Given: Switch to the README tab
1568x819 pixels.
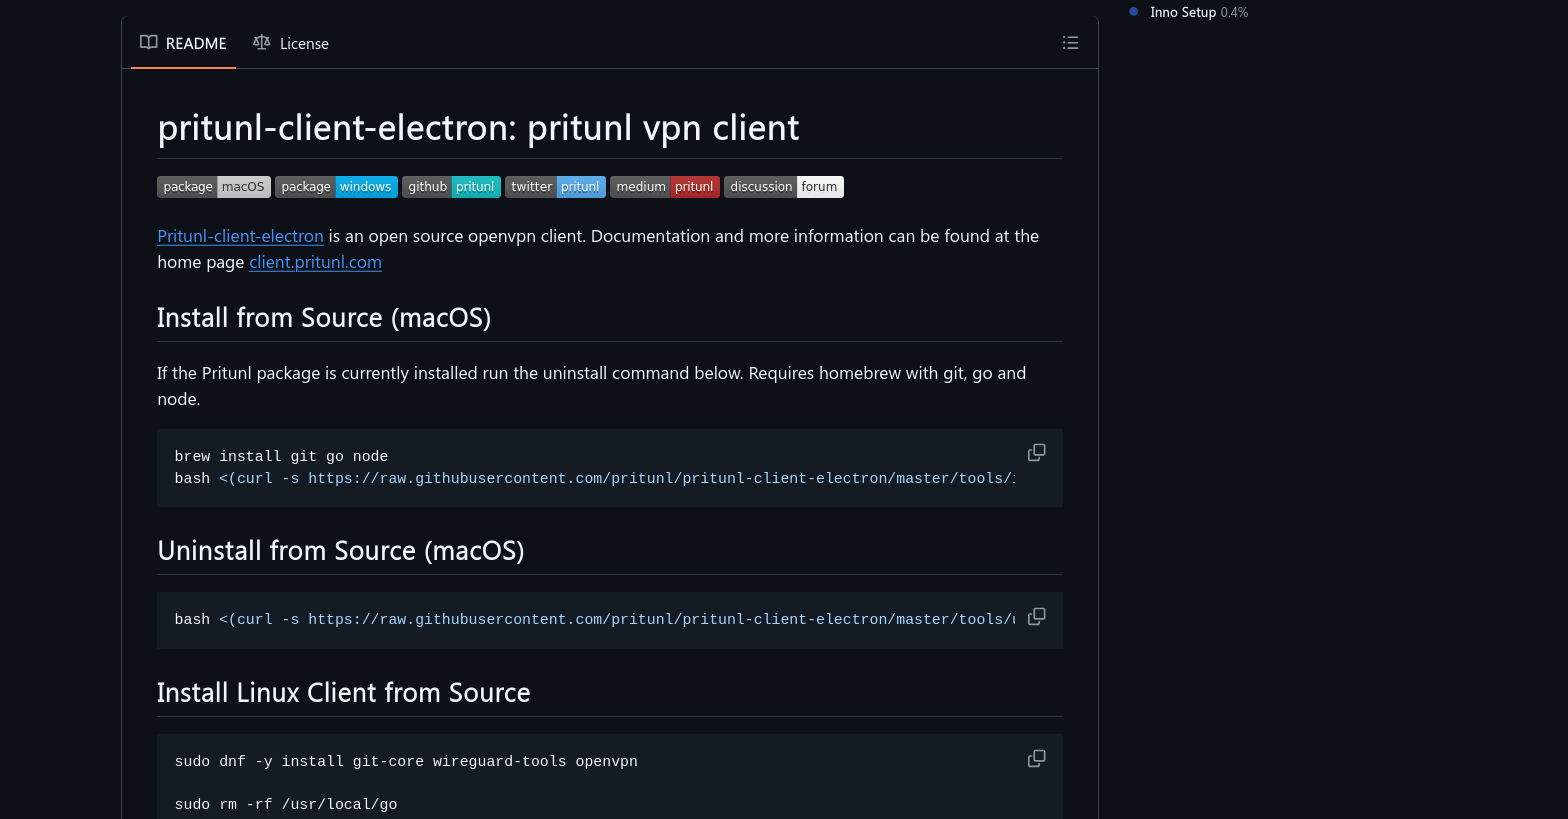Looking at the screenshot, I should (x=184, y=44).
